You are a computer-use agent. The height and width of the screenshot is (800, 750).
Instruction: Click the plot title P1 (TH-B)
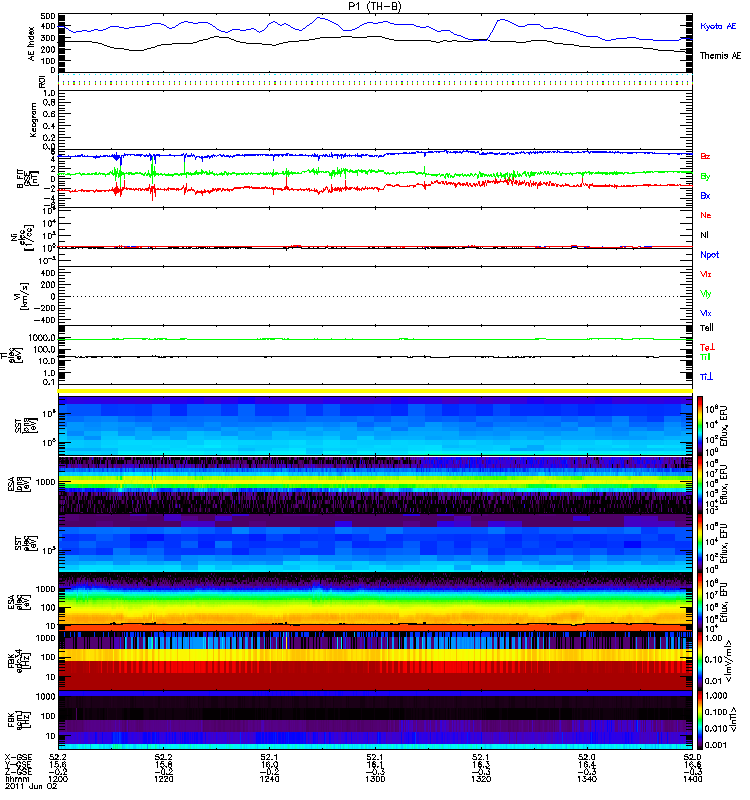click(x=375, y=6)
